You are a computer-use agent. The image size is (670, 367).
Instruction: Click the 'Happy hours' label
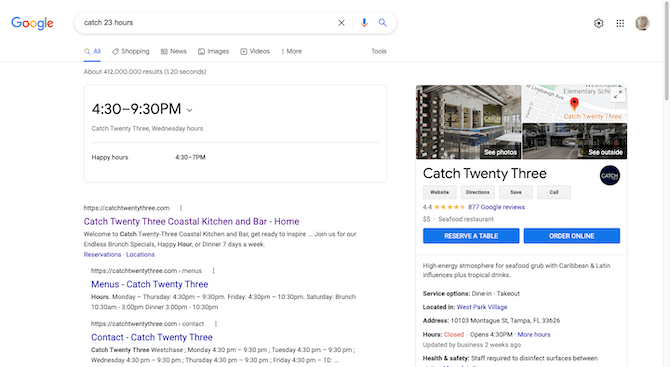point(110,157)
